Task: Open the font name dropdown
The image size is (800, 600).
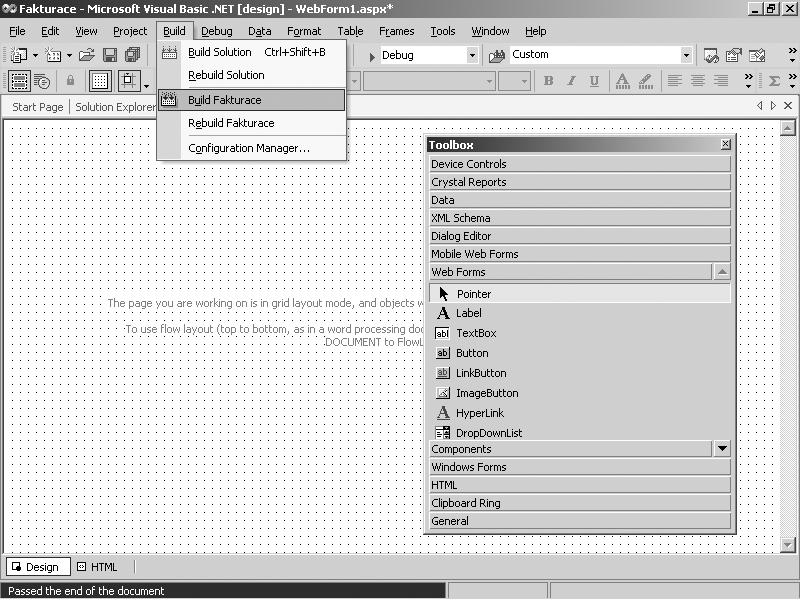Action: [x=489, y=81]
